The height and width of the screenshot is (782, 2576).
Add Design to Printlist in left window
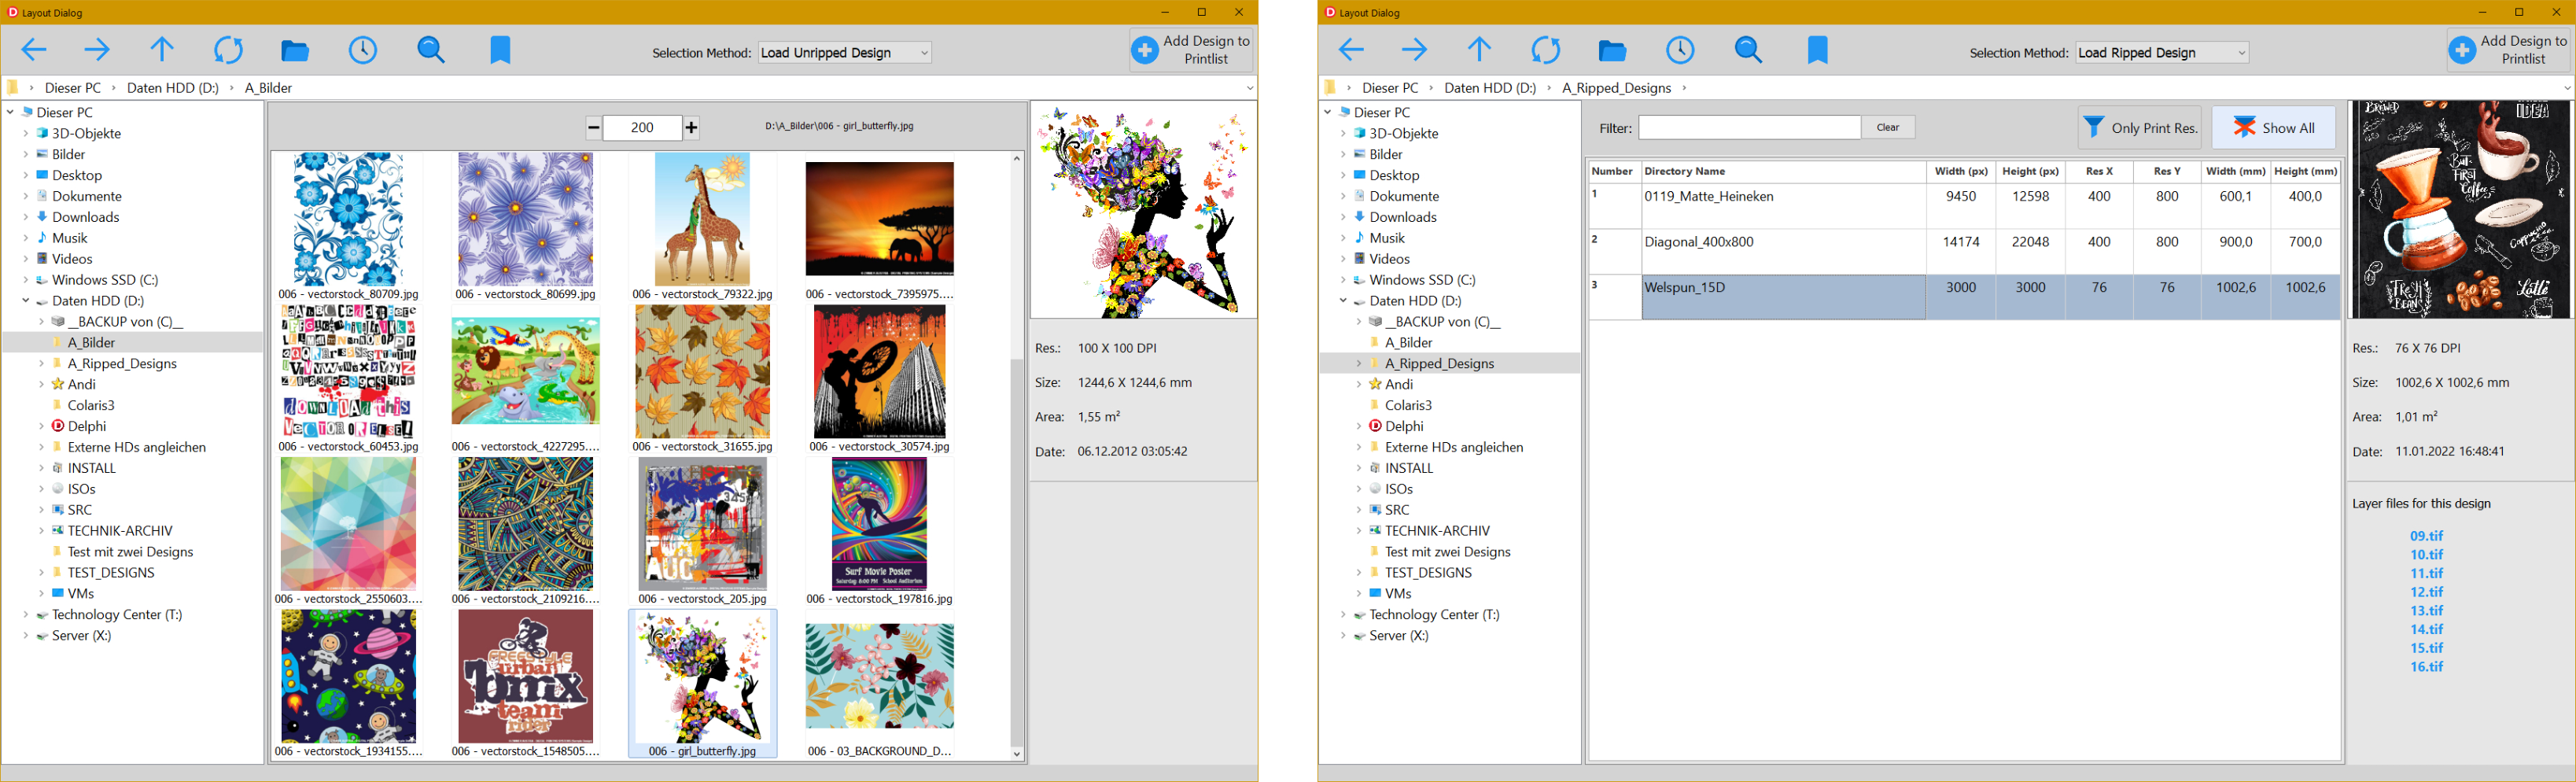coord(1191,50)
